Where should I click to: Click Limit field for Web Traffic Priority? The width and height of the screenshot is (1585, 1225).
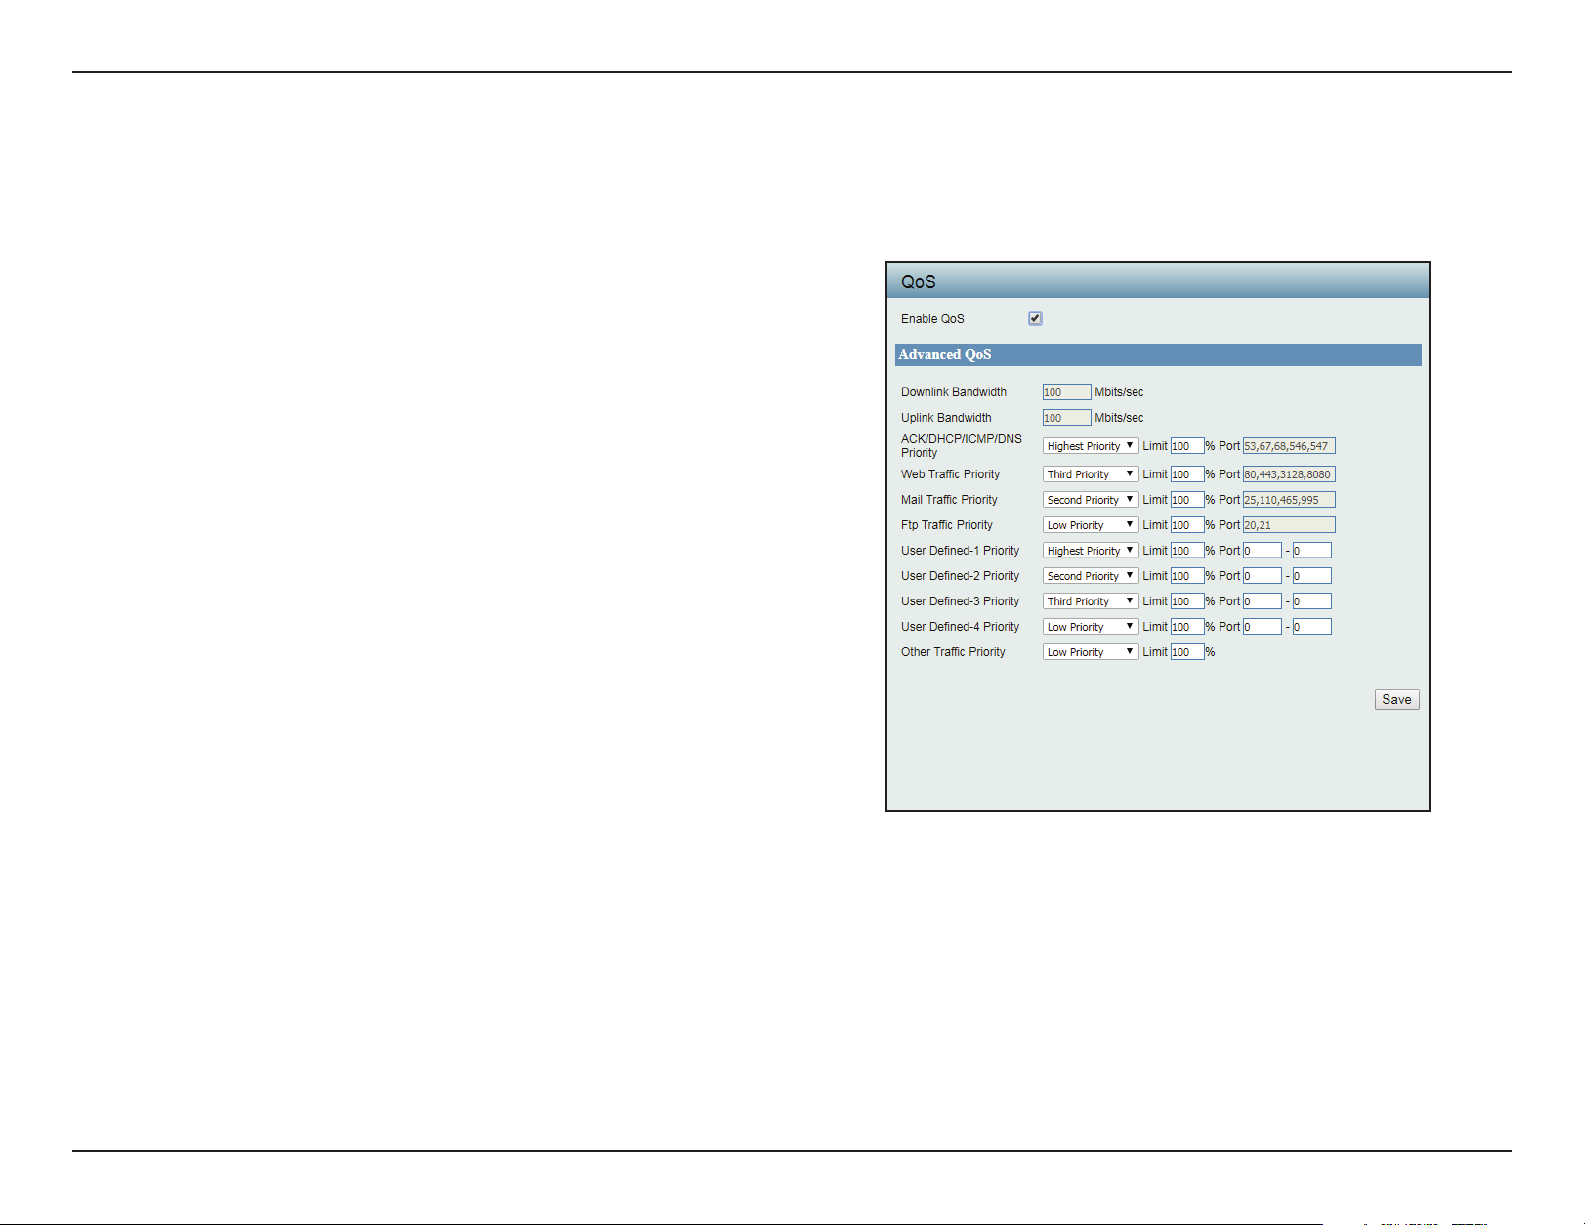[1187, 474]
